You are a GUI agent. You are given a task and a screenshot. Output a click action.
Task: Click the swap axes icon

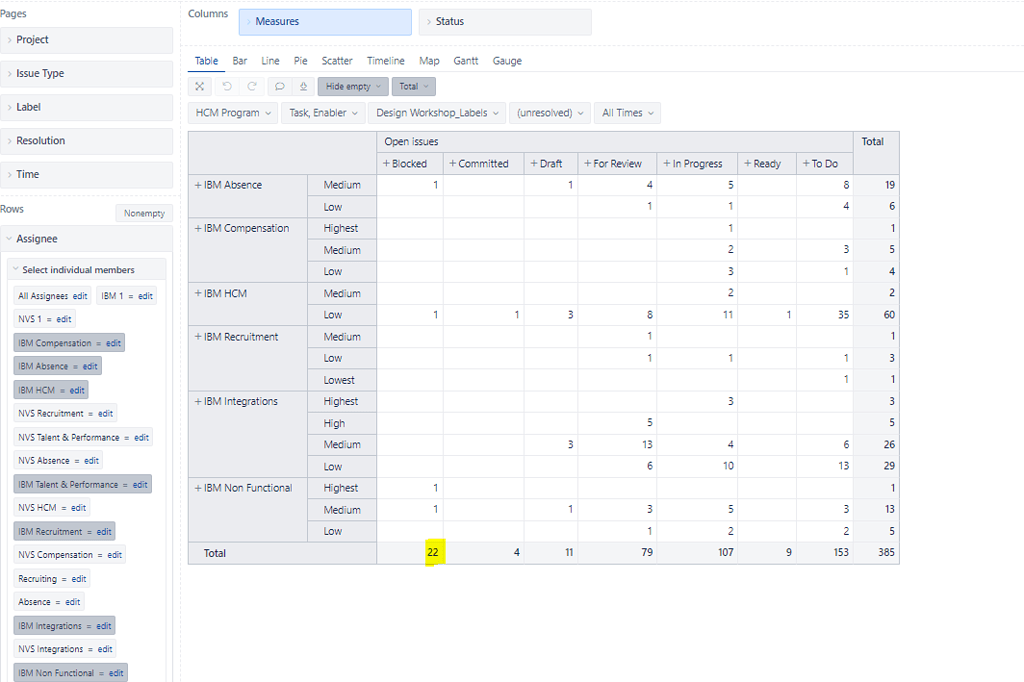point(199,86)
